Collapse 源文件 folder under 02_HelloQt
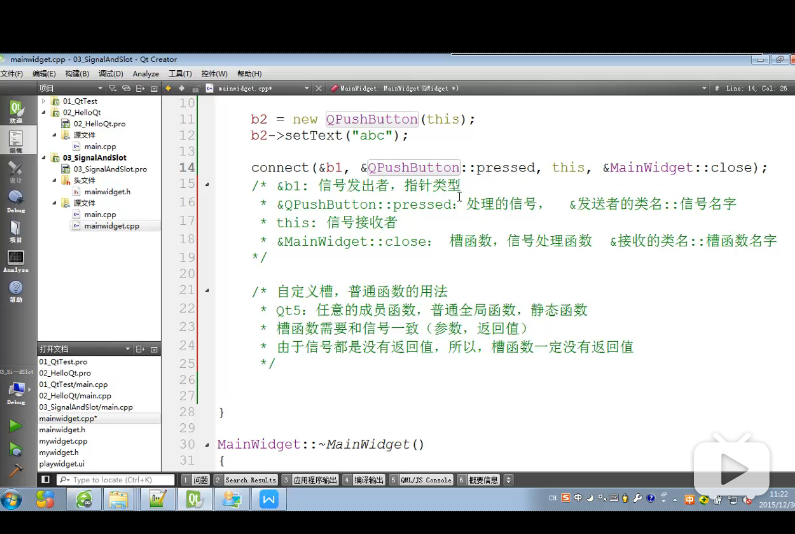 (x=54, y=135)
